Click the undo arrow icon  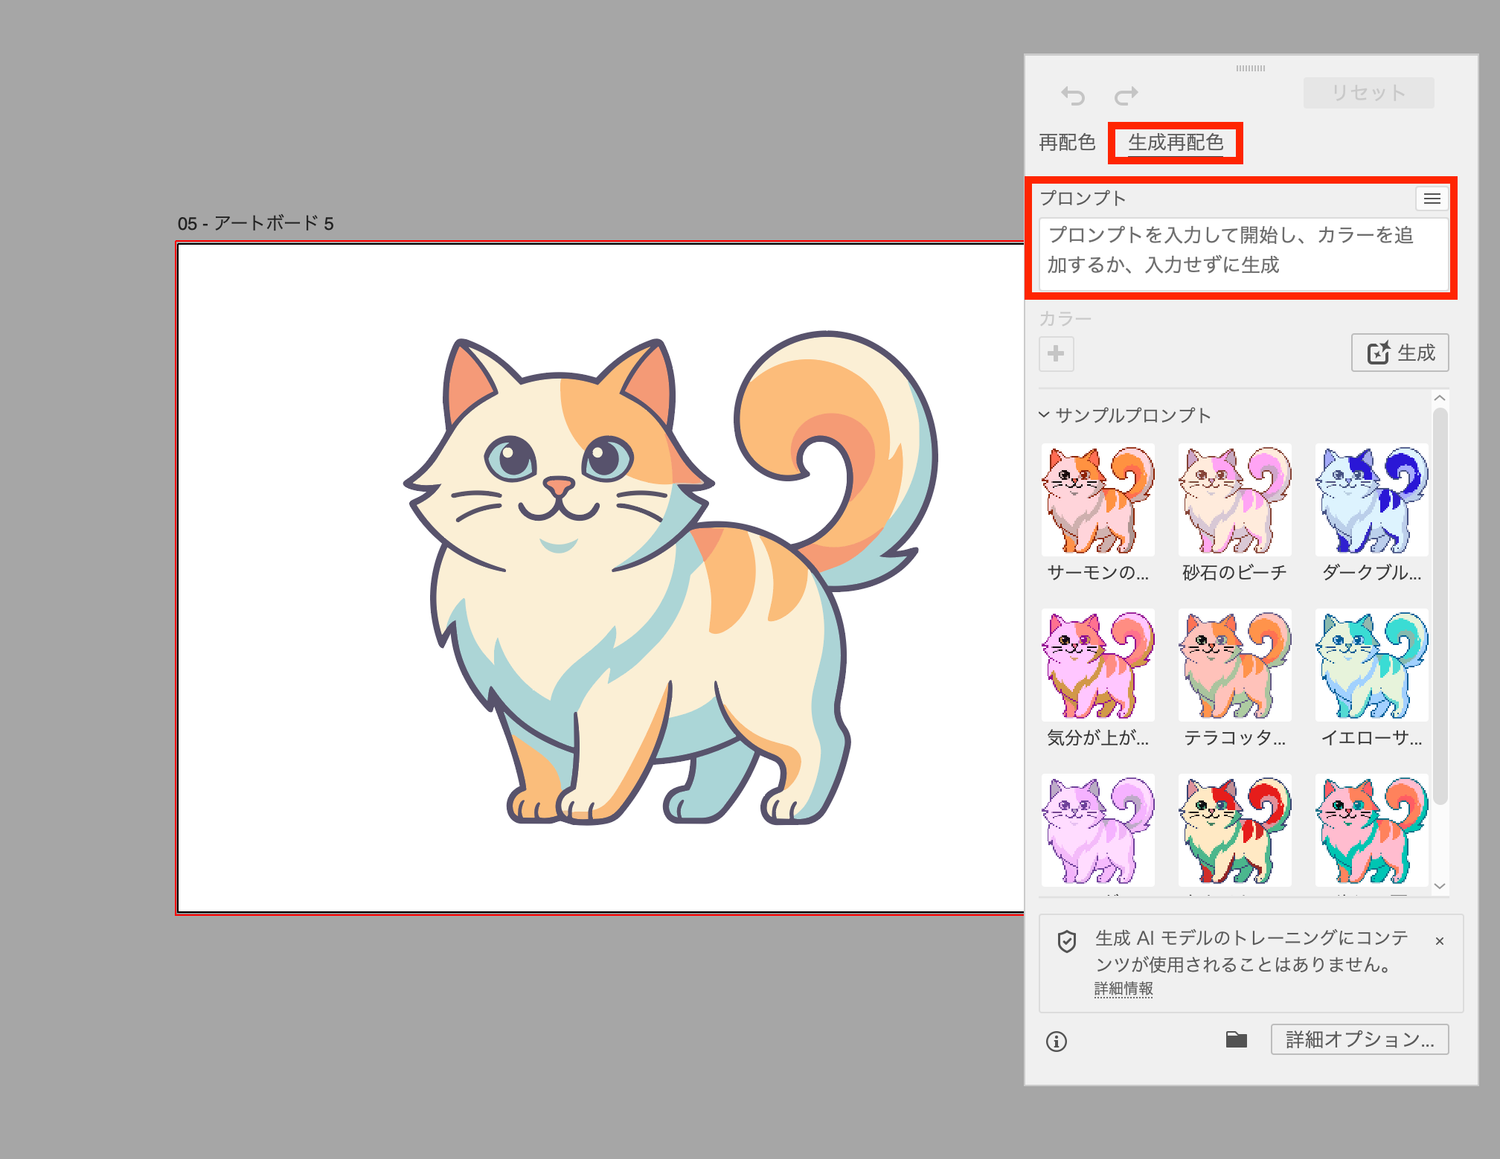click(1073, 95)
